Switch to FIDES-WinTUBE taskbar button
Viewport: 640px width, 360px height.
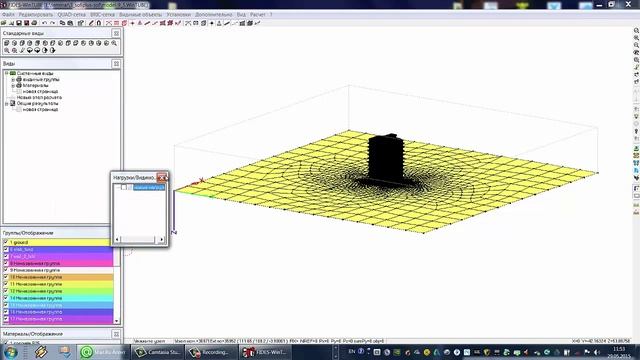coord(266,352)
